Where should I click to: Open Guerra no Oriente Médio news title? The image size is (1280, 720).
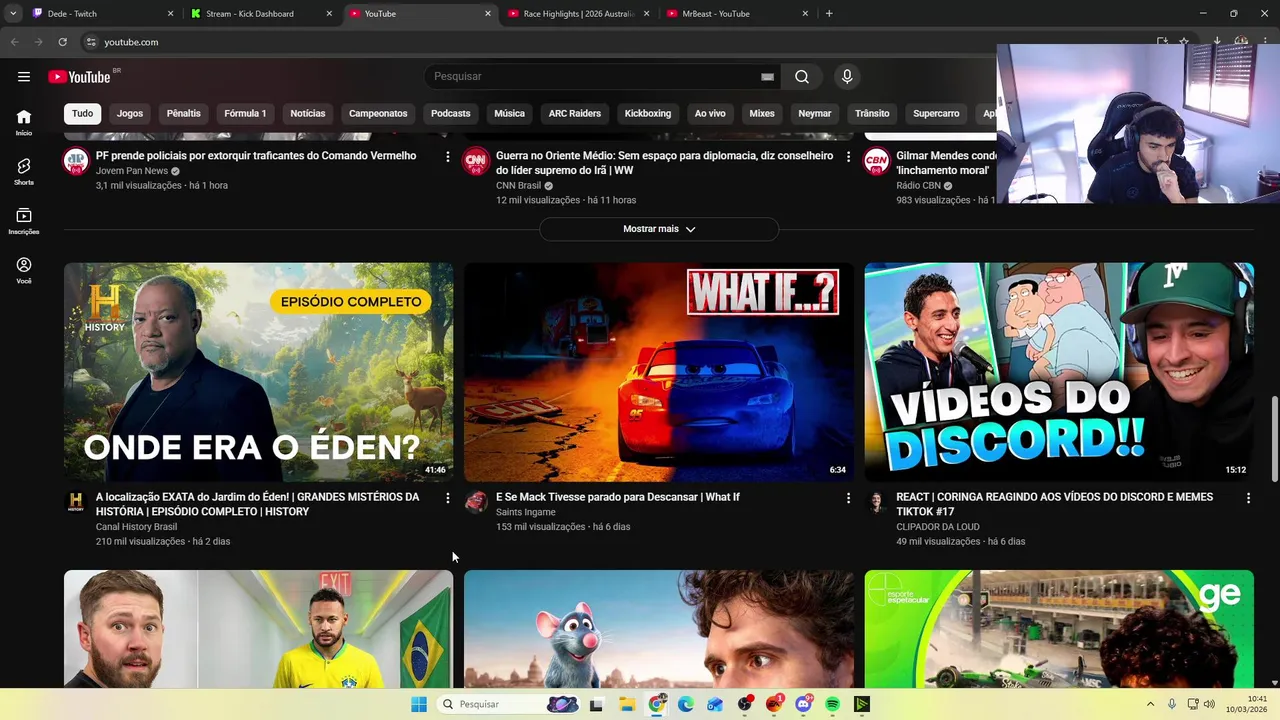pyautogui.click(x=664, y=163)
